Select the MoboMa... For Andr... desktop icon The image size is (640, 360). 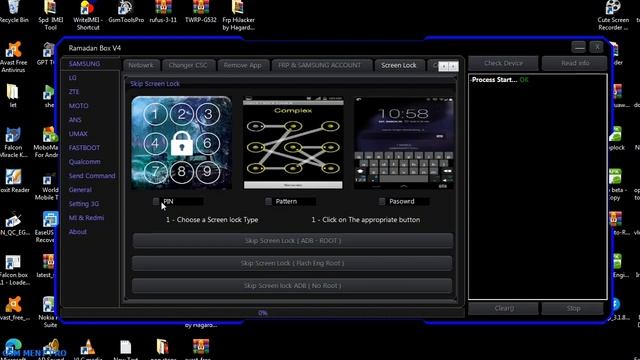tap(46, 142)
